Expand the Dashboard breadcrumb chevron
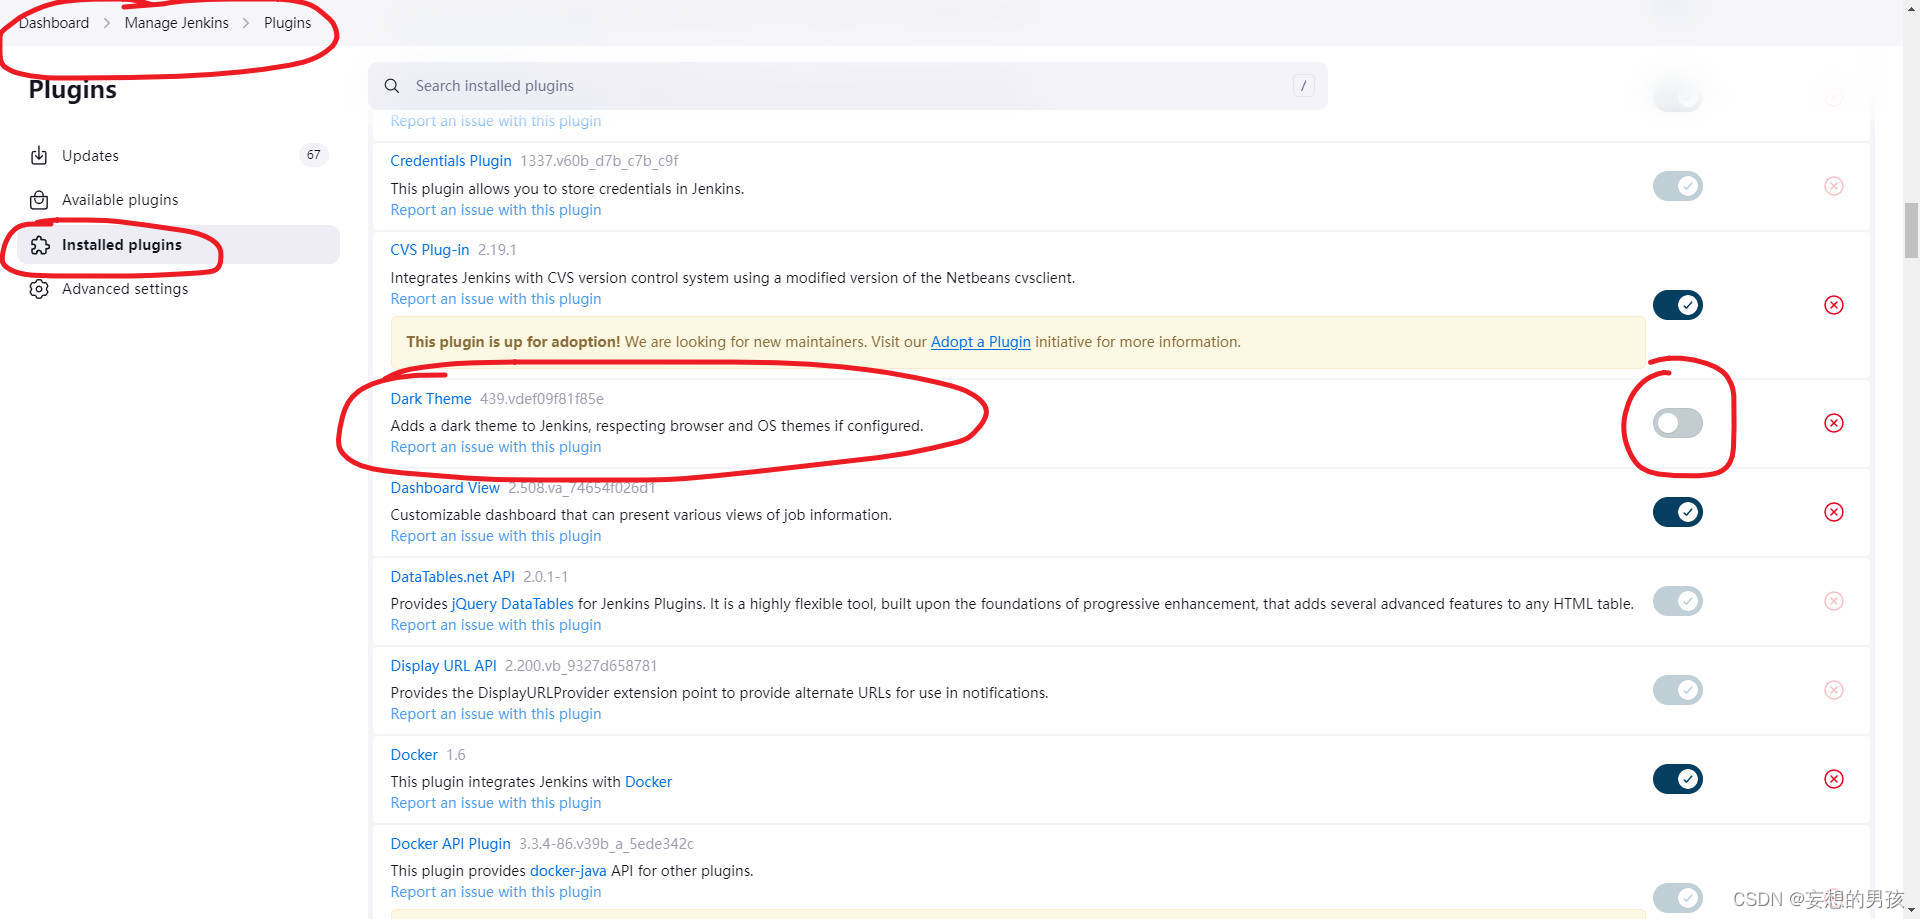This screenshot has width=1920, height=919. pos(107,23)
